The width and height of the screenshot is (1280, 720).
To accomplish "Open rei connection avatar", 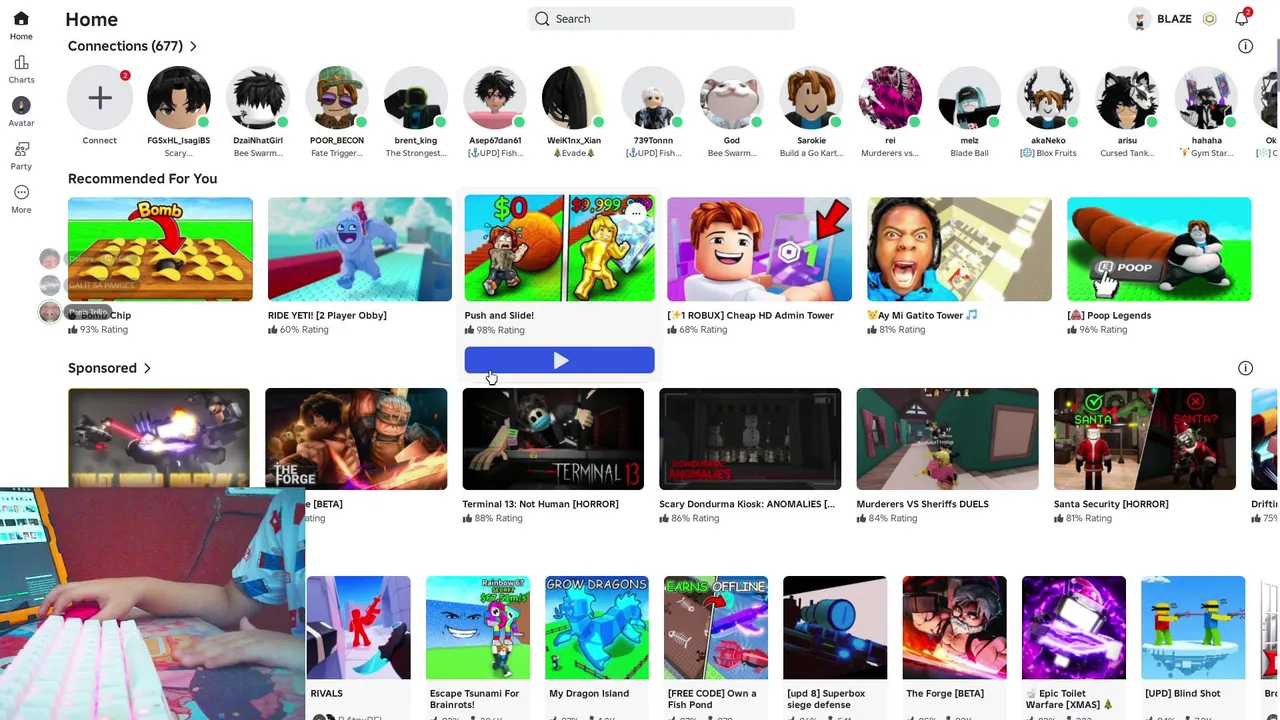I will pyautogui.click(x=890, y=98).
